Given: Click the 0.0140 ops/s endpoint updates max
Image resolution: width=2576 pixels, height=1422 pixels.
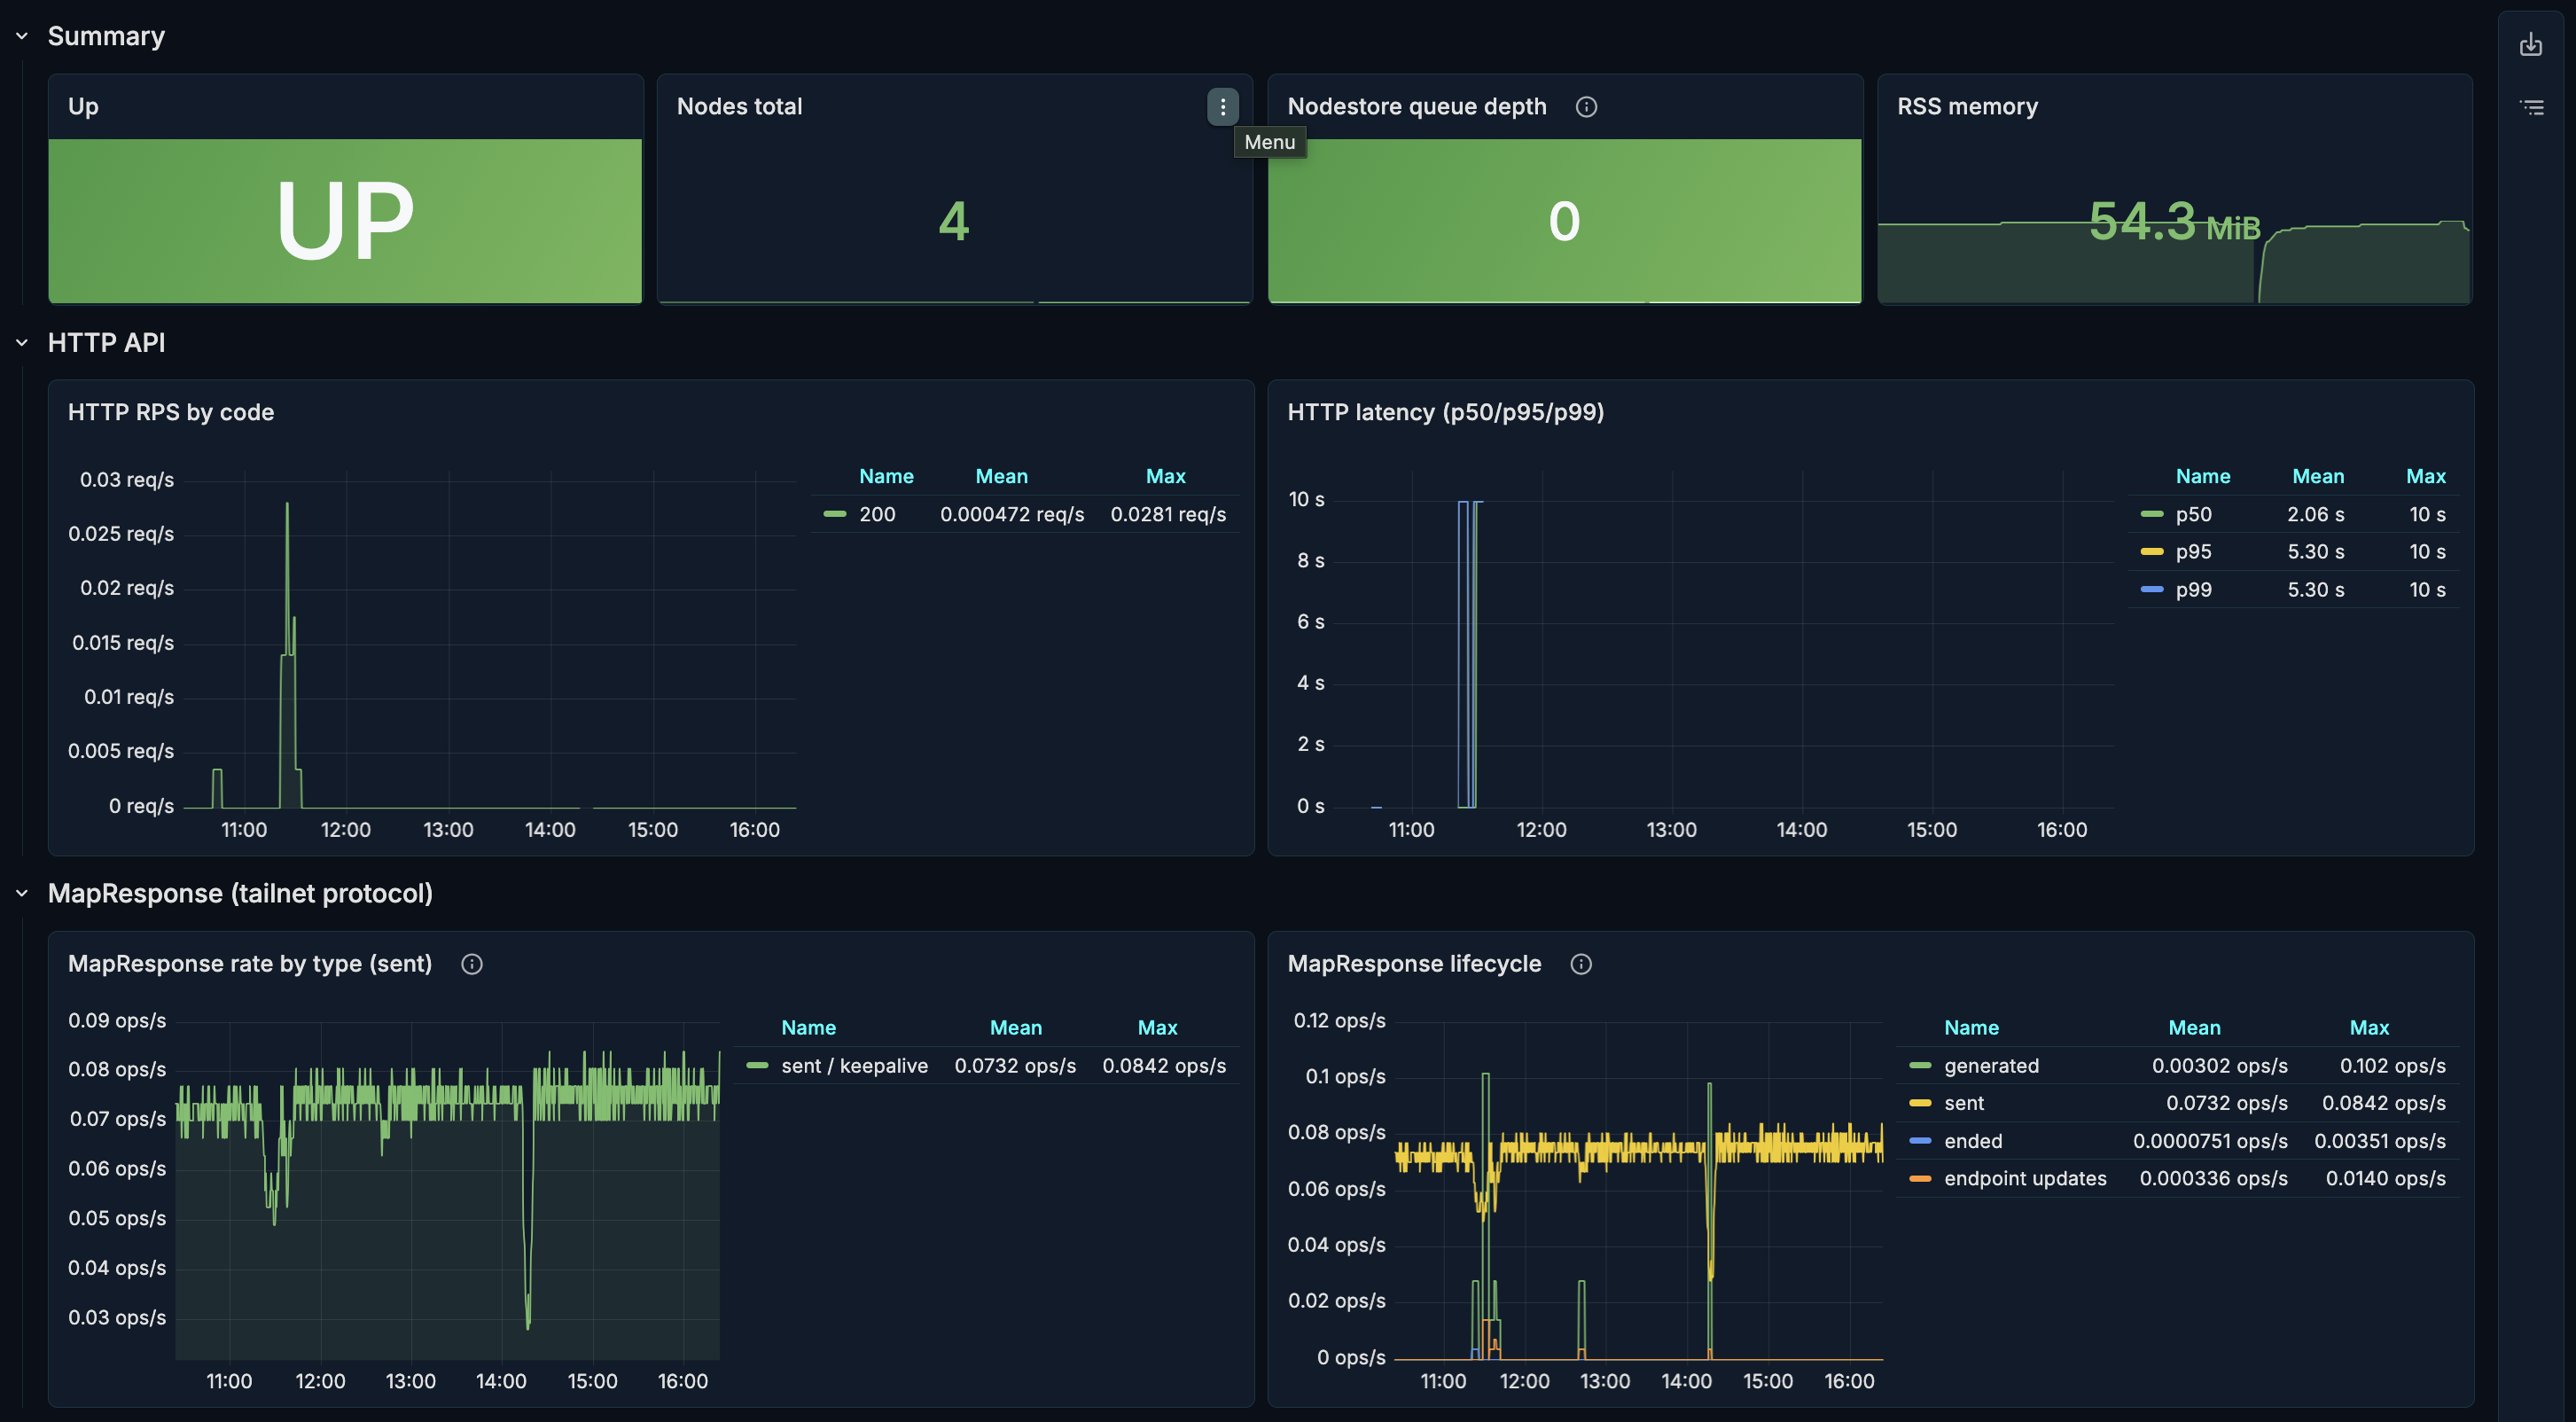Looking at the screenshot, I should [2385, 1179].
